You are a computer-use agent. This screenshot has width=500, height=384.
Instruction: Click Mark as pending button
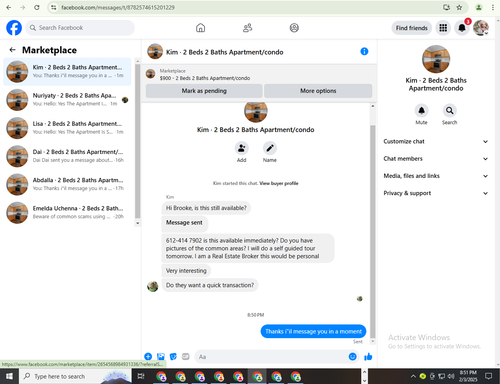(204, 91)
